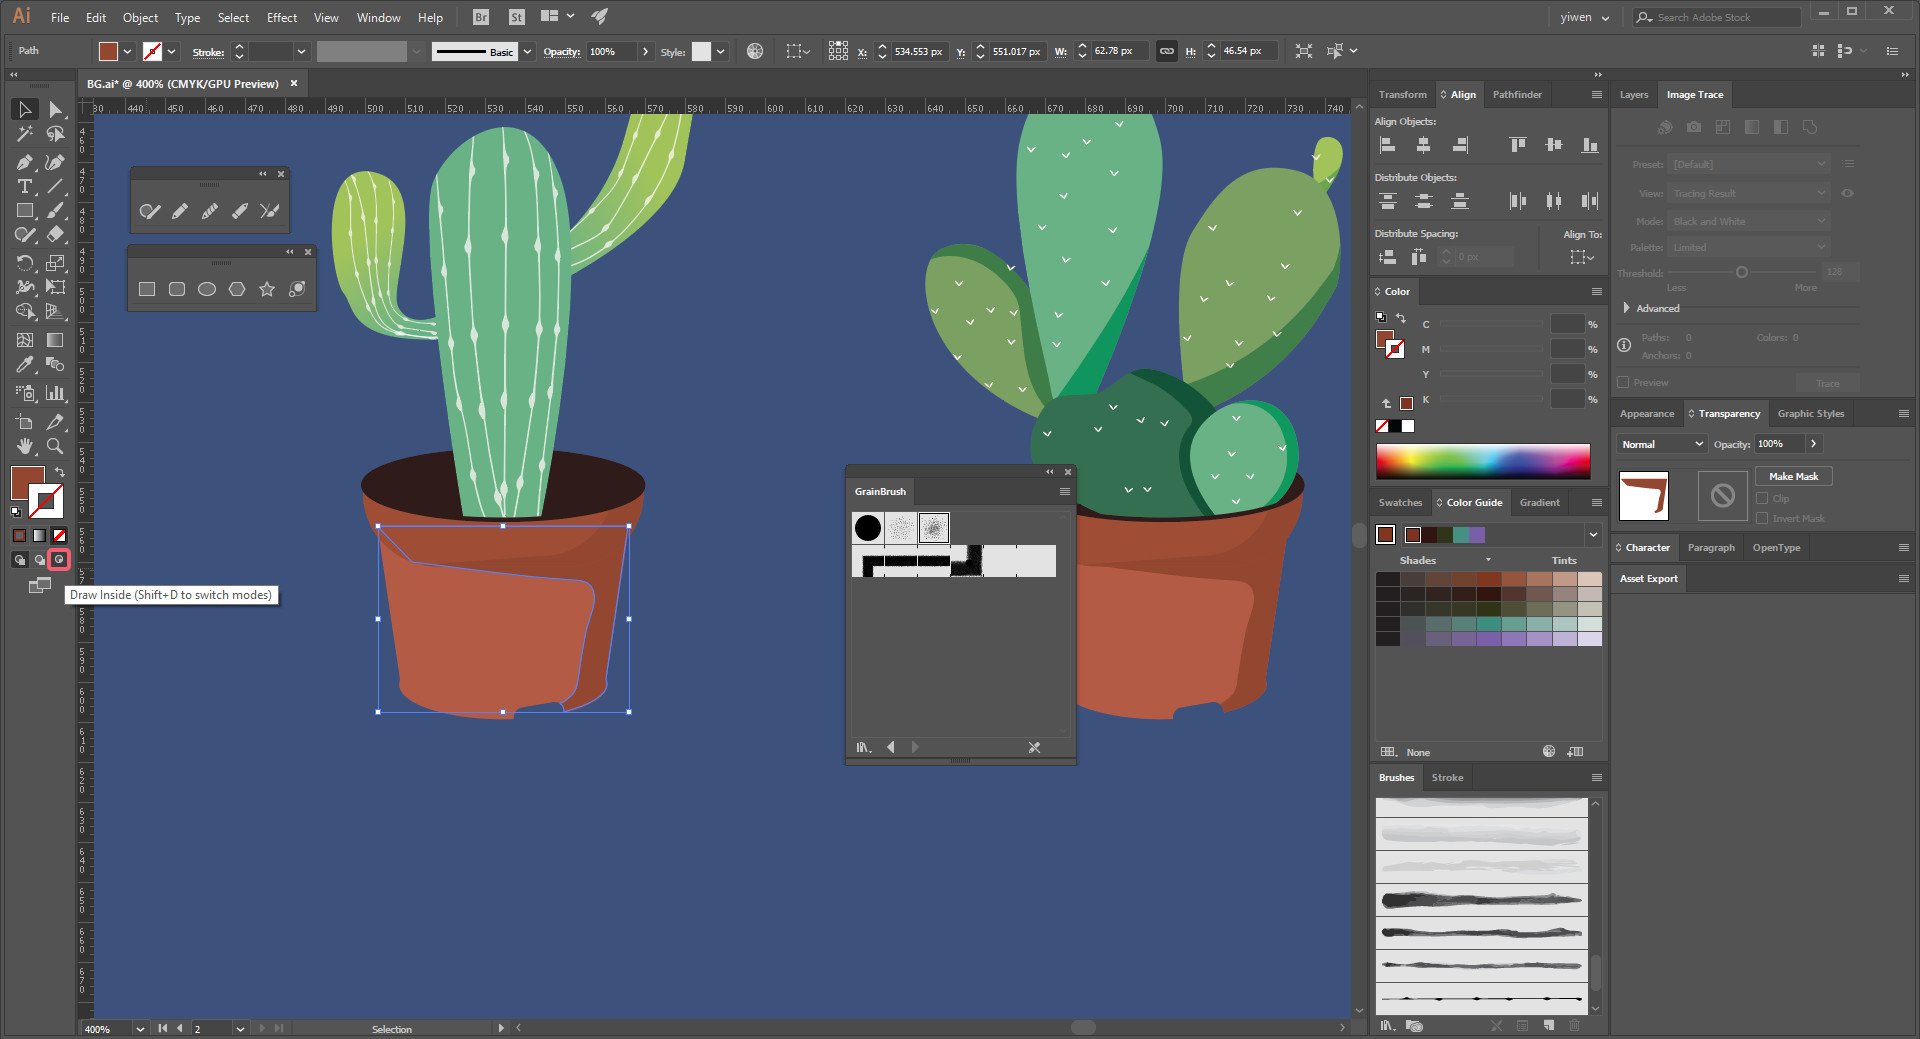Check the Preview checkbox in Image Trace

(x=1624, y=382)
